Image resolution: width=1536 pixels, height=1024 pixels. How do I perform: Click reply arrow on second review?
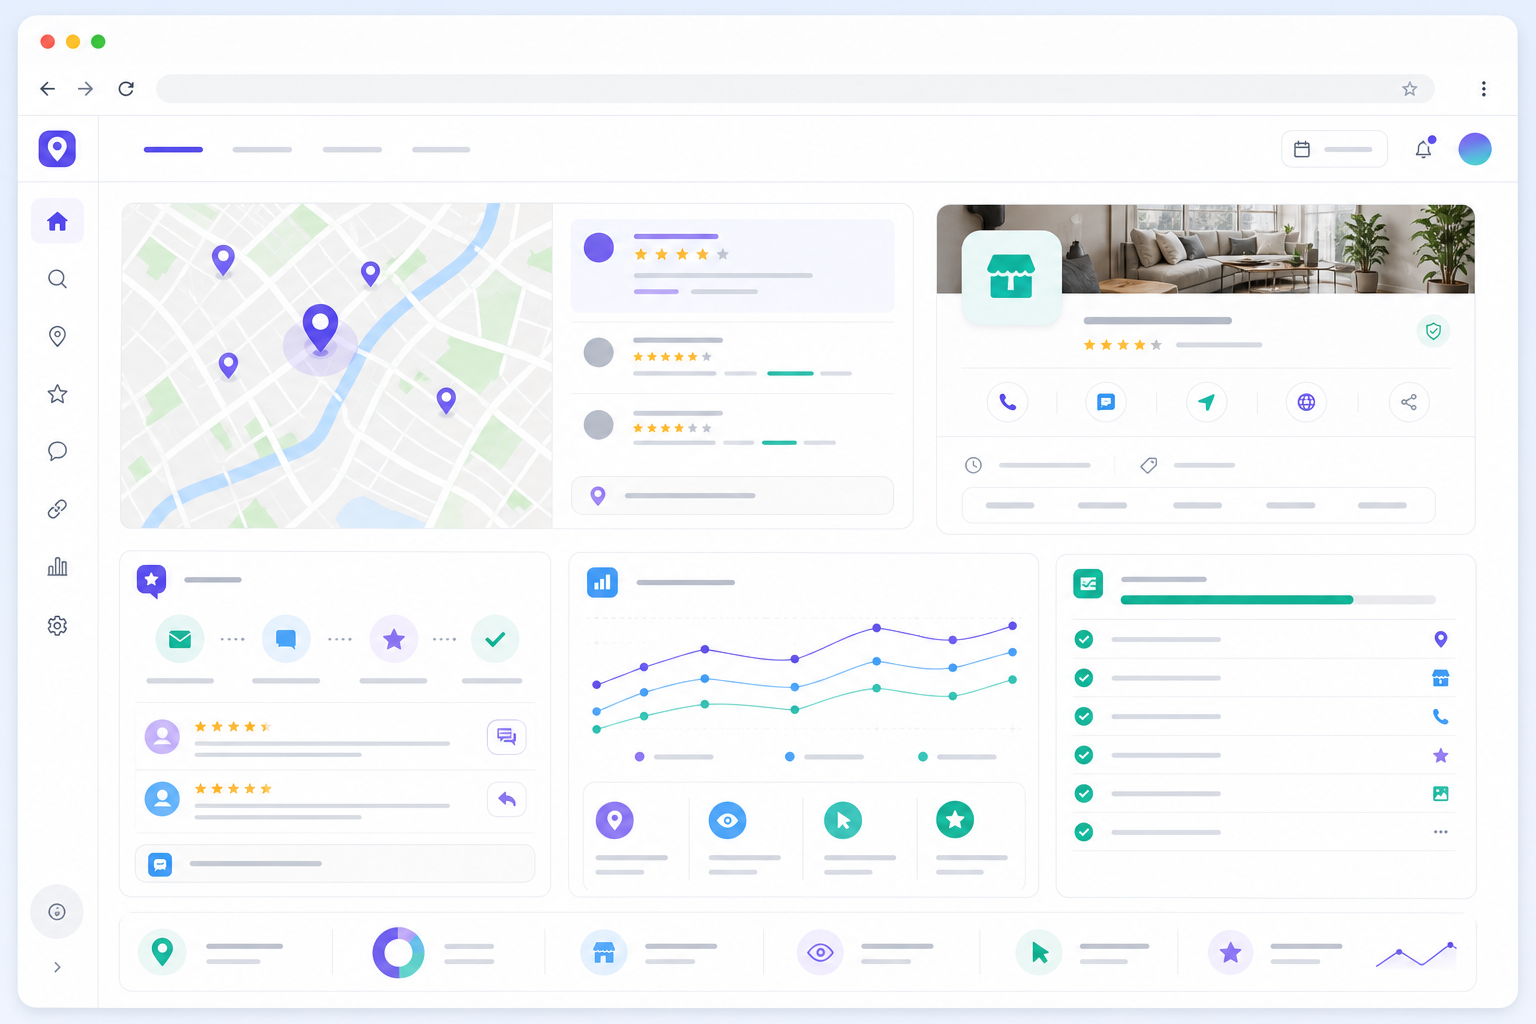507,799
